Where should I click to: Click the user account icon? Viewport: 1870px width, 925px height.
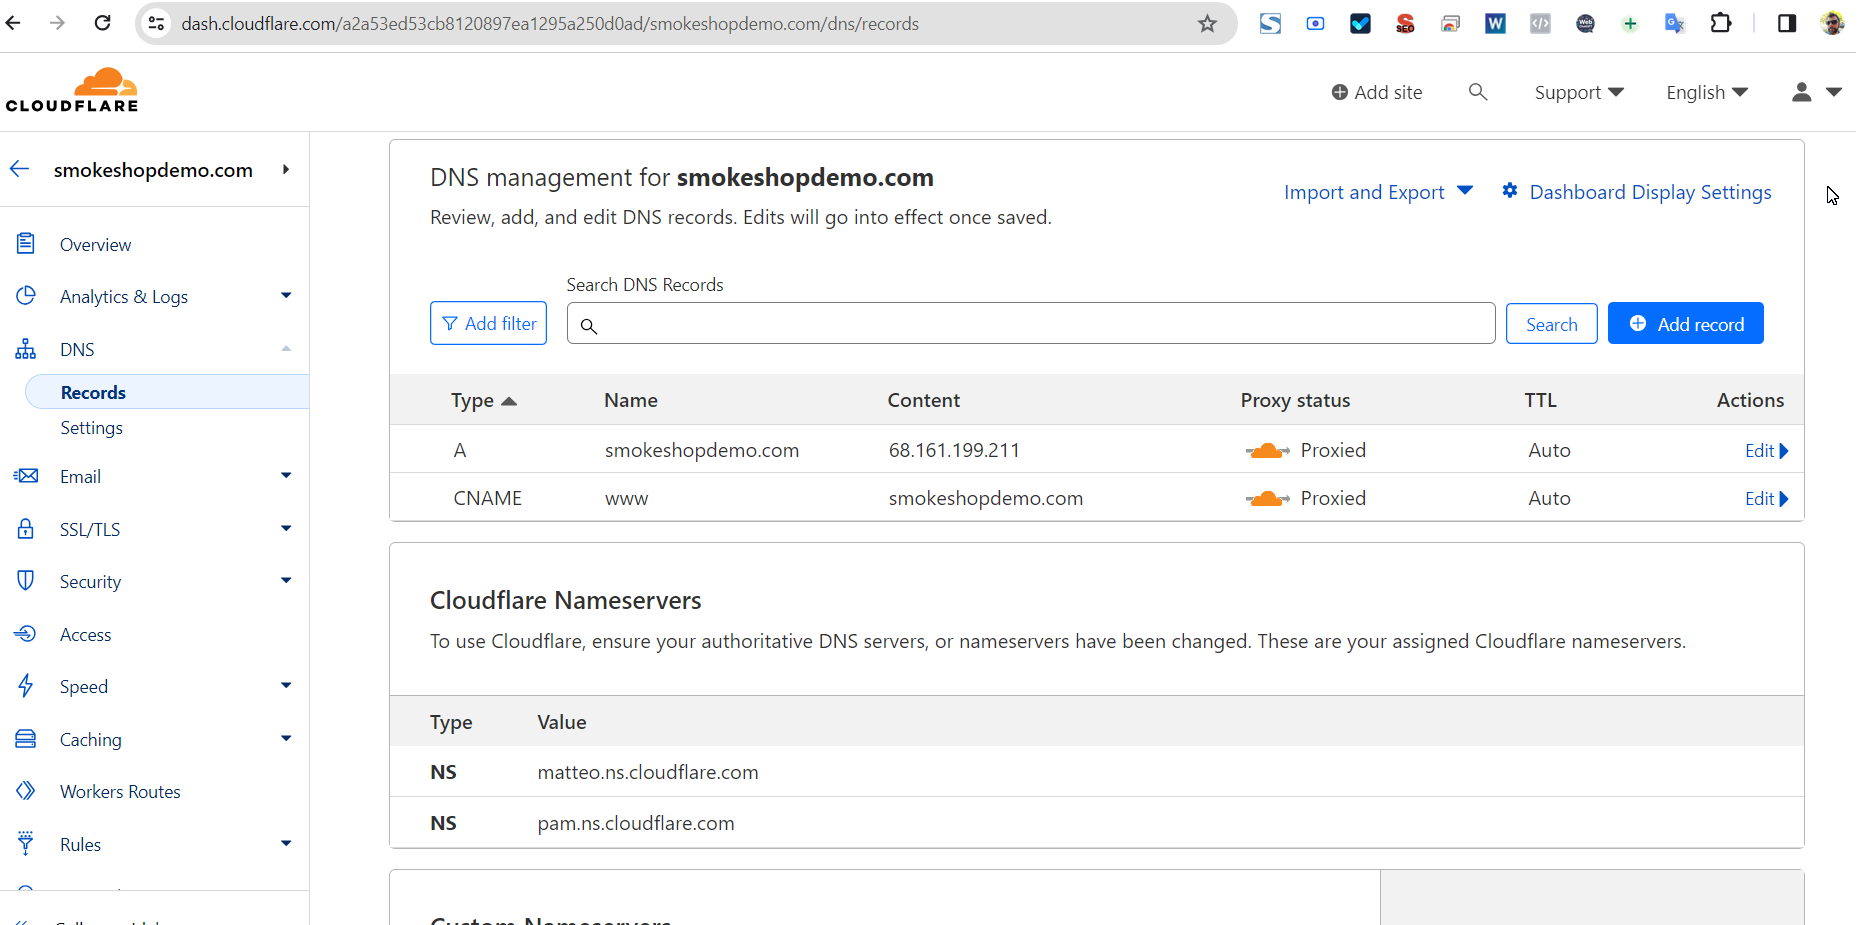pos(1801,92)
